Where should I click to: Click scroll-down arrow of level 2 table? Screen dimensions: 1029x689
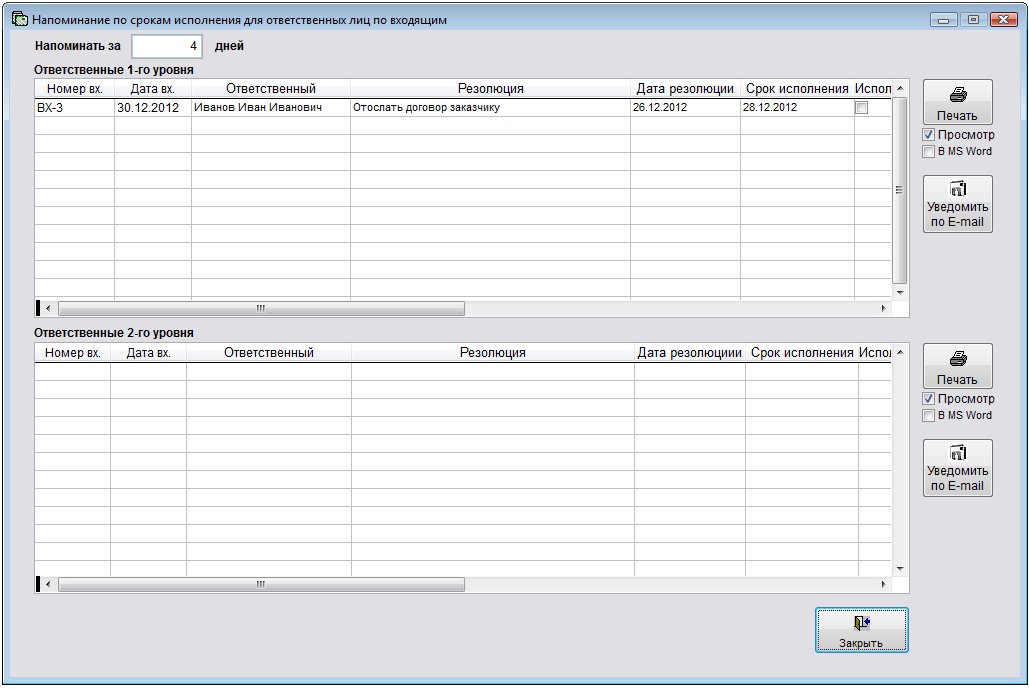[x=900, y=569]
